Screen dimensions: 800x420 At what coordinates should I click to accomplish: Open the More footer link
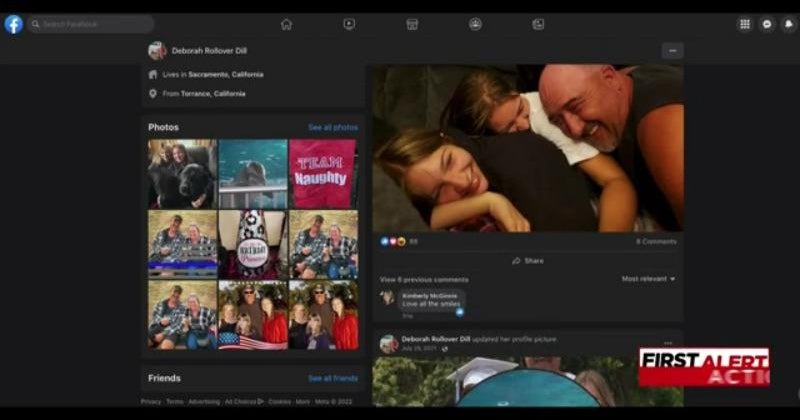coord(303,402)
